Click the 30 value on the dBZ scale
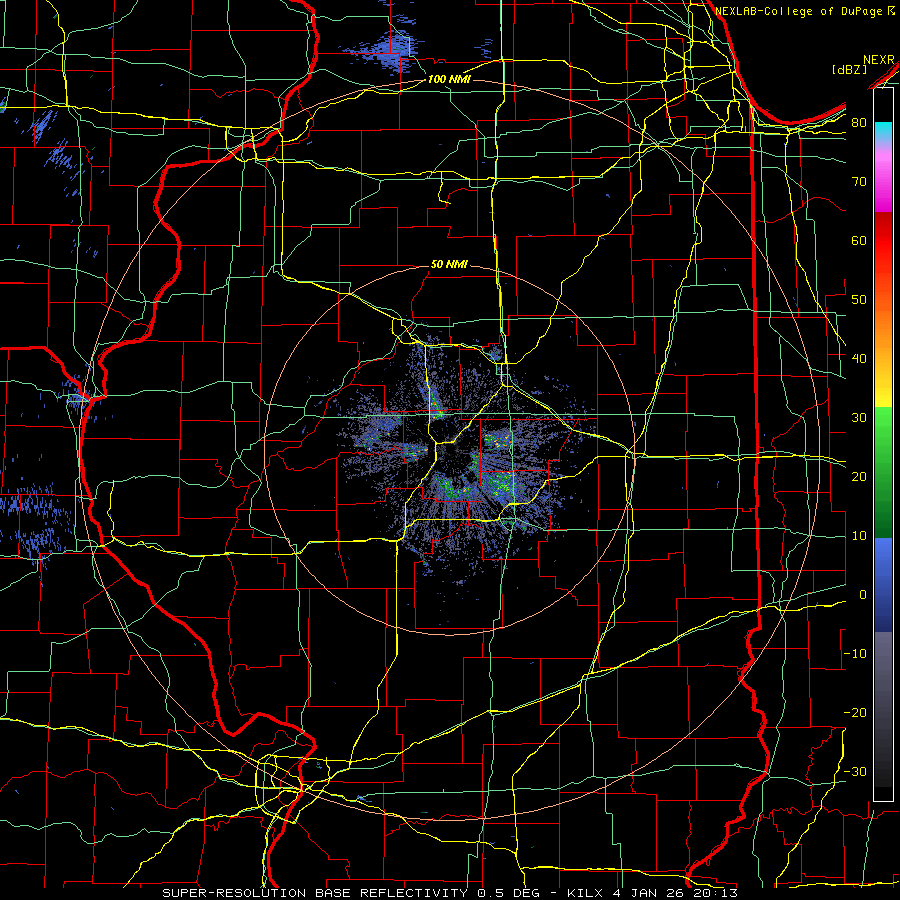Image resolution: width=900 pixels, height=900 pixels. pos(859,417)
